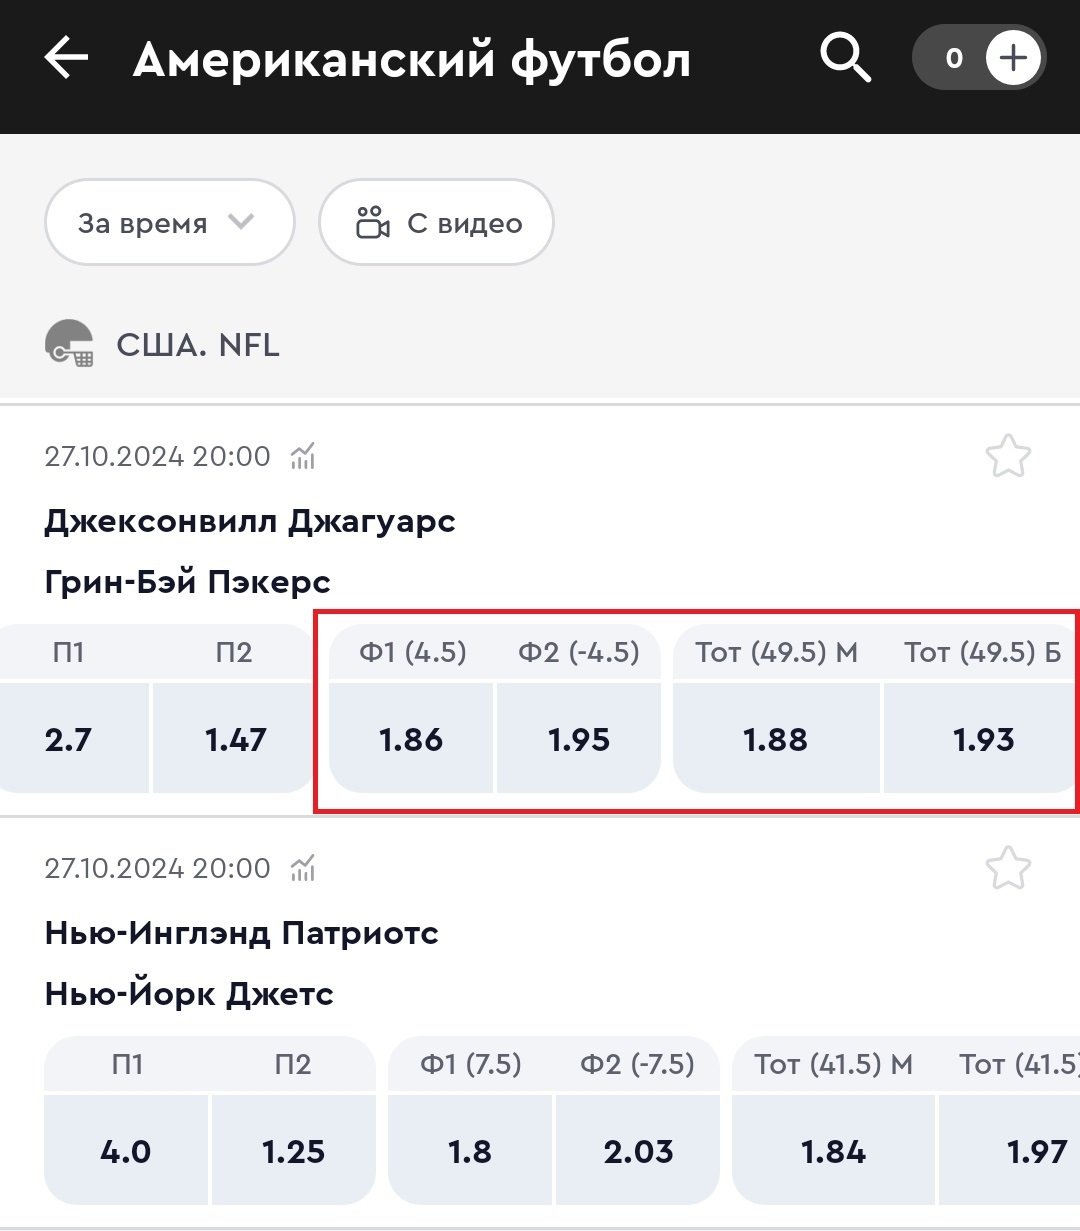The height and width of the screenshot is (1231, 1080).
Task: Choose total under 49.5 at 1.88
Action: pyautogui.click(x=776, y=740)
